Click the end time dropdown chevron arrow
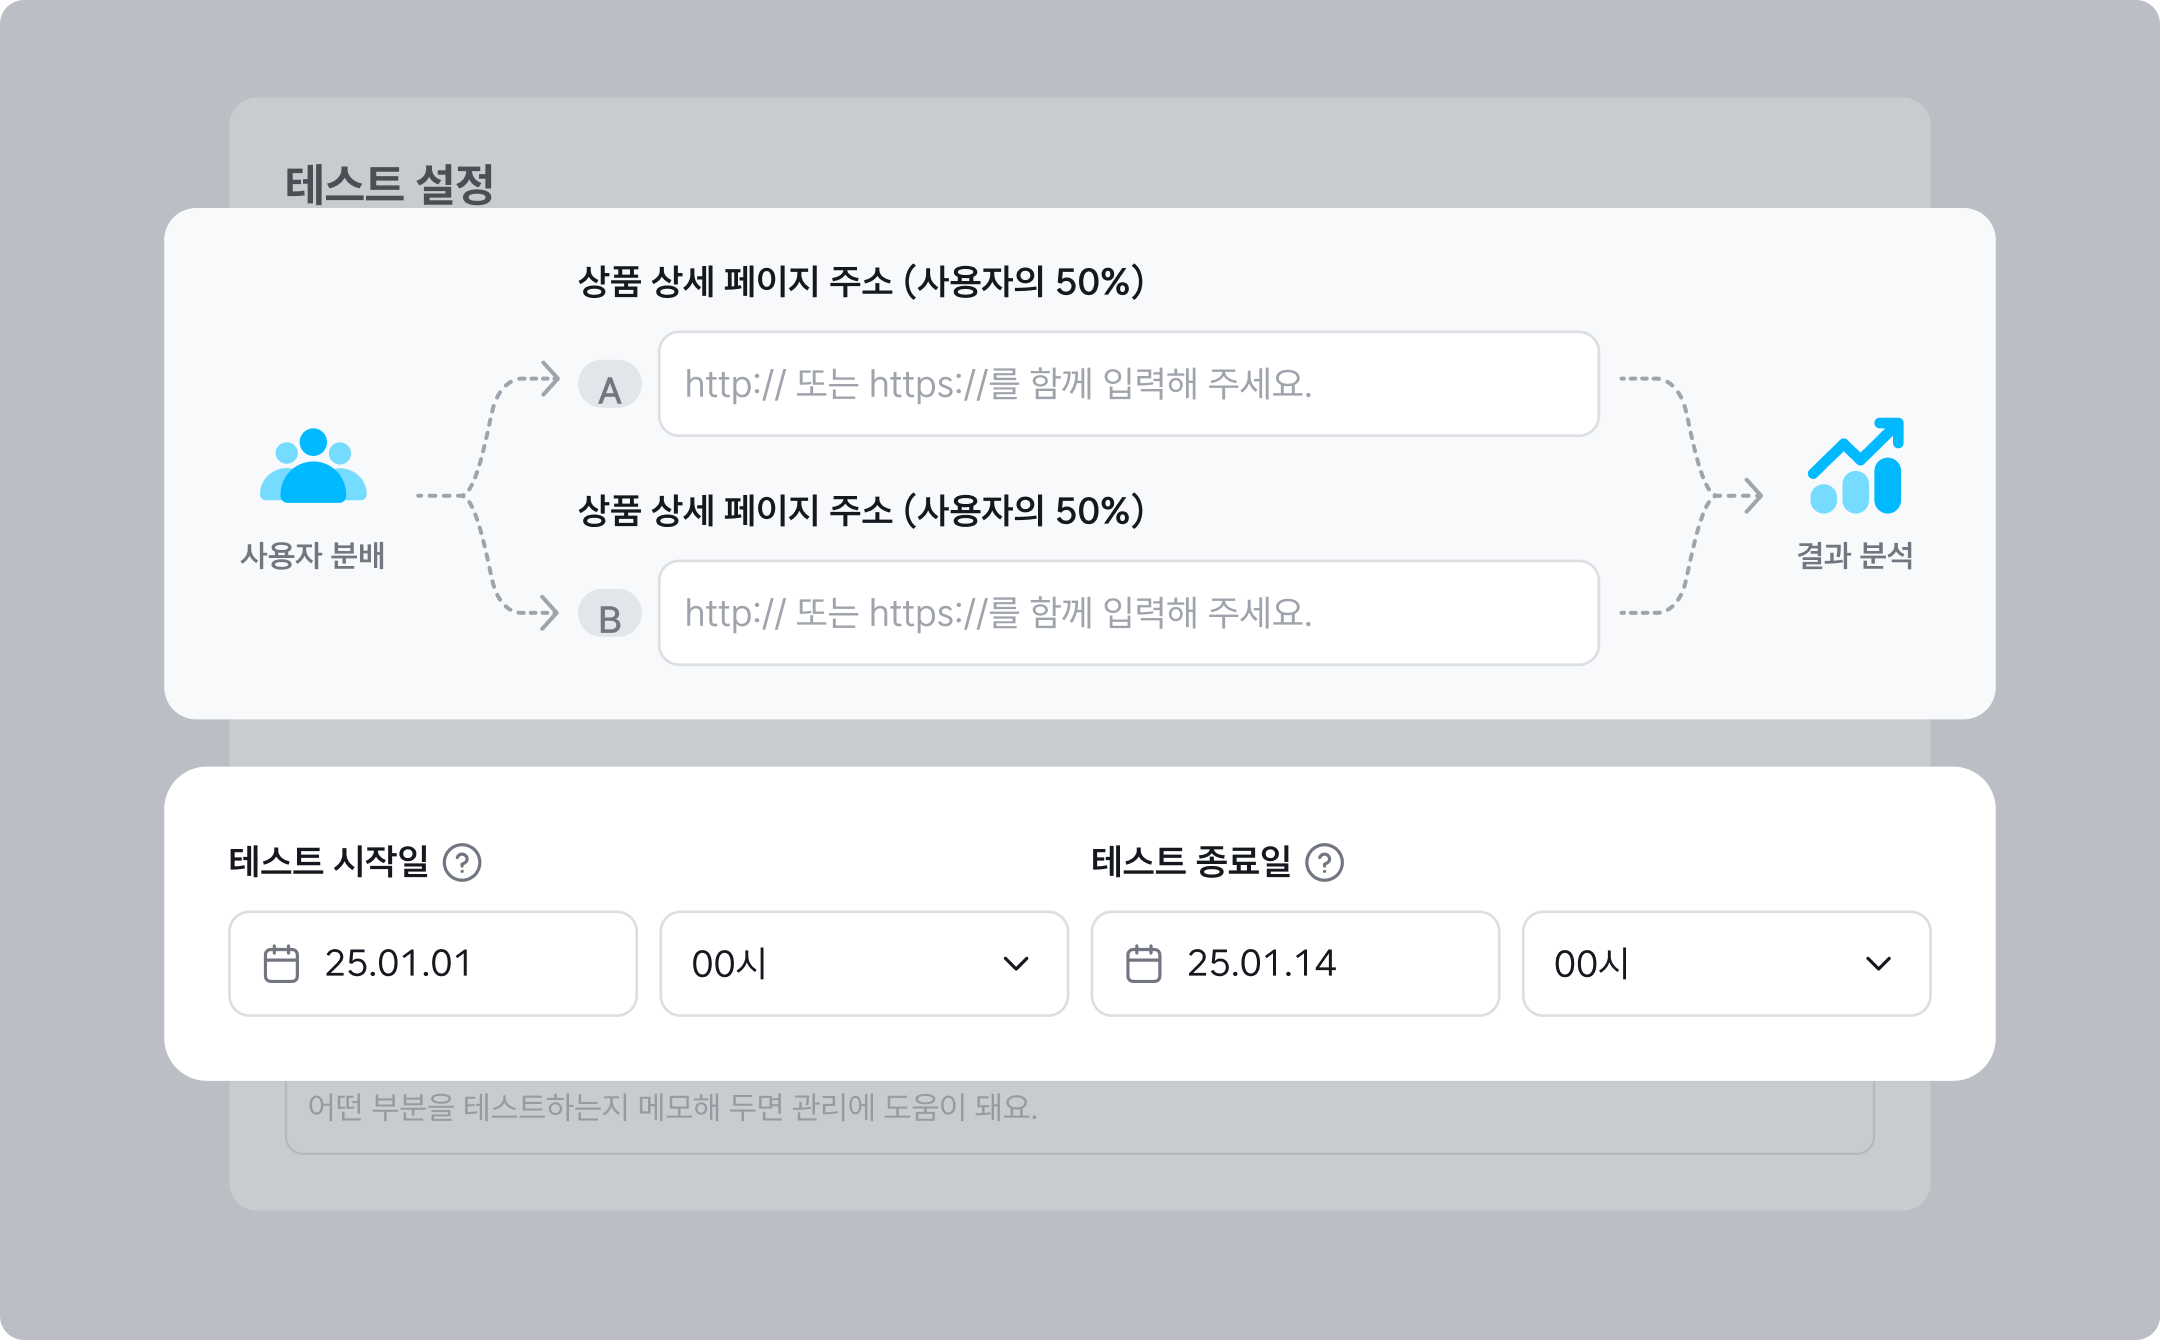2160x1340 pixels. coord(1878,964)
